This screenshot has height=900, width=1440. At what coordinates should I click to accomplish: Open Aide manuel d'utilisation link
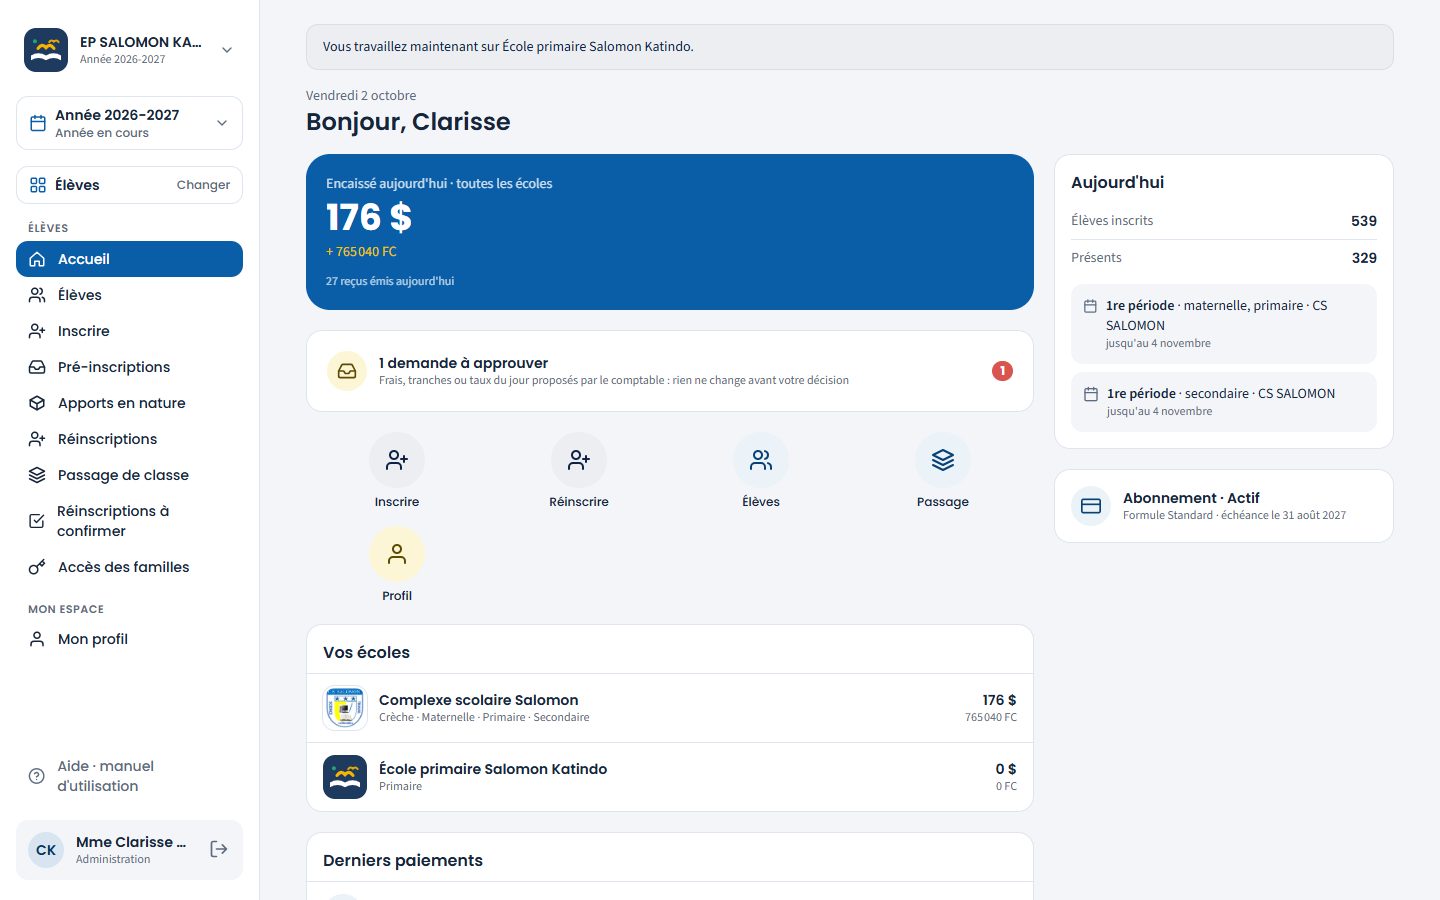click(129, 776)
